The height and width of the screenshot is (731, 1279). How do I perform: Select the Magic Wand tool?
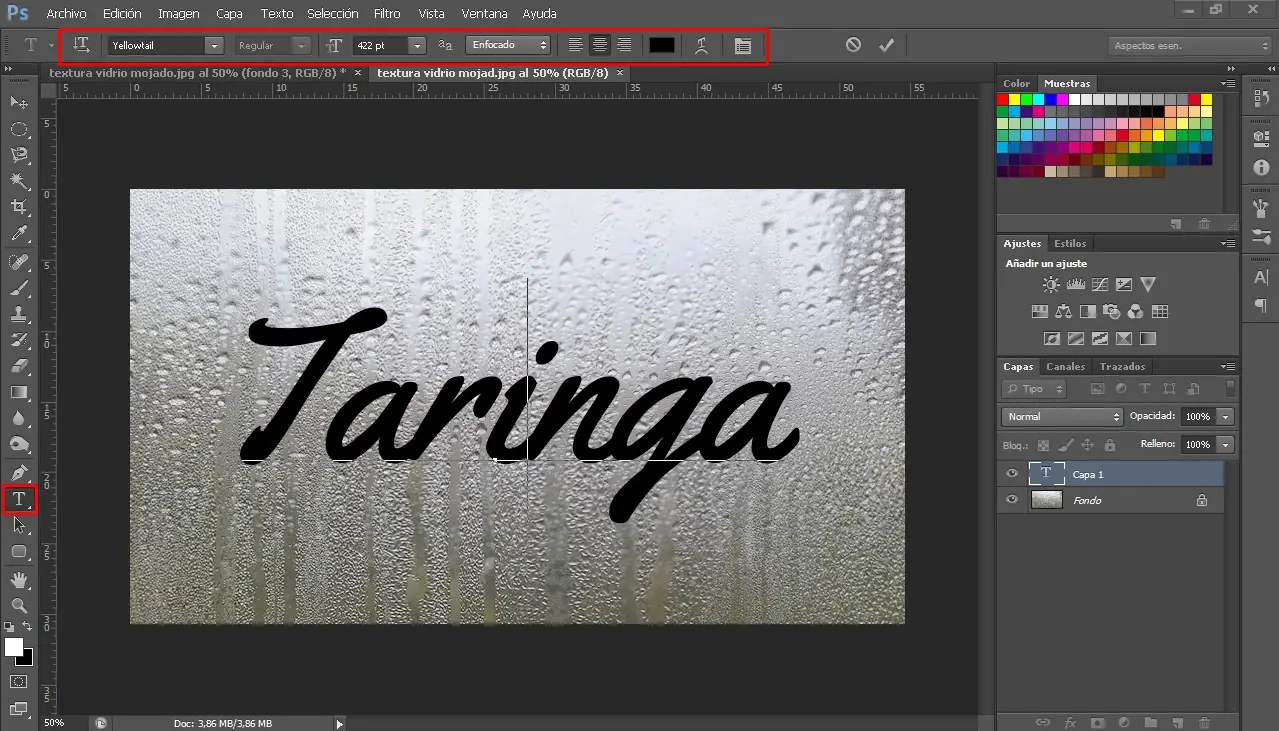[19, 181]
